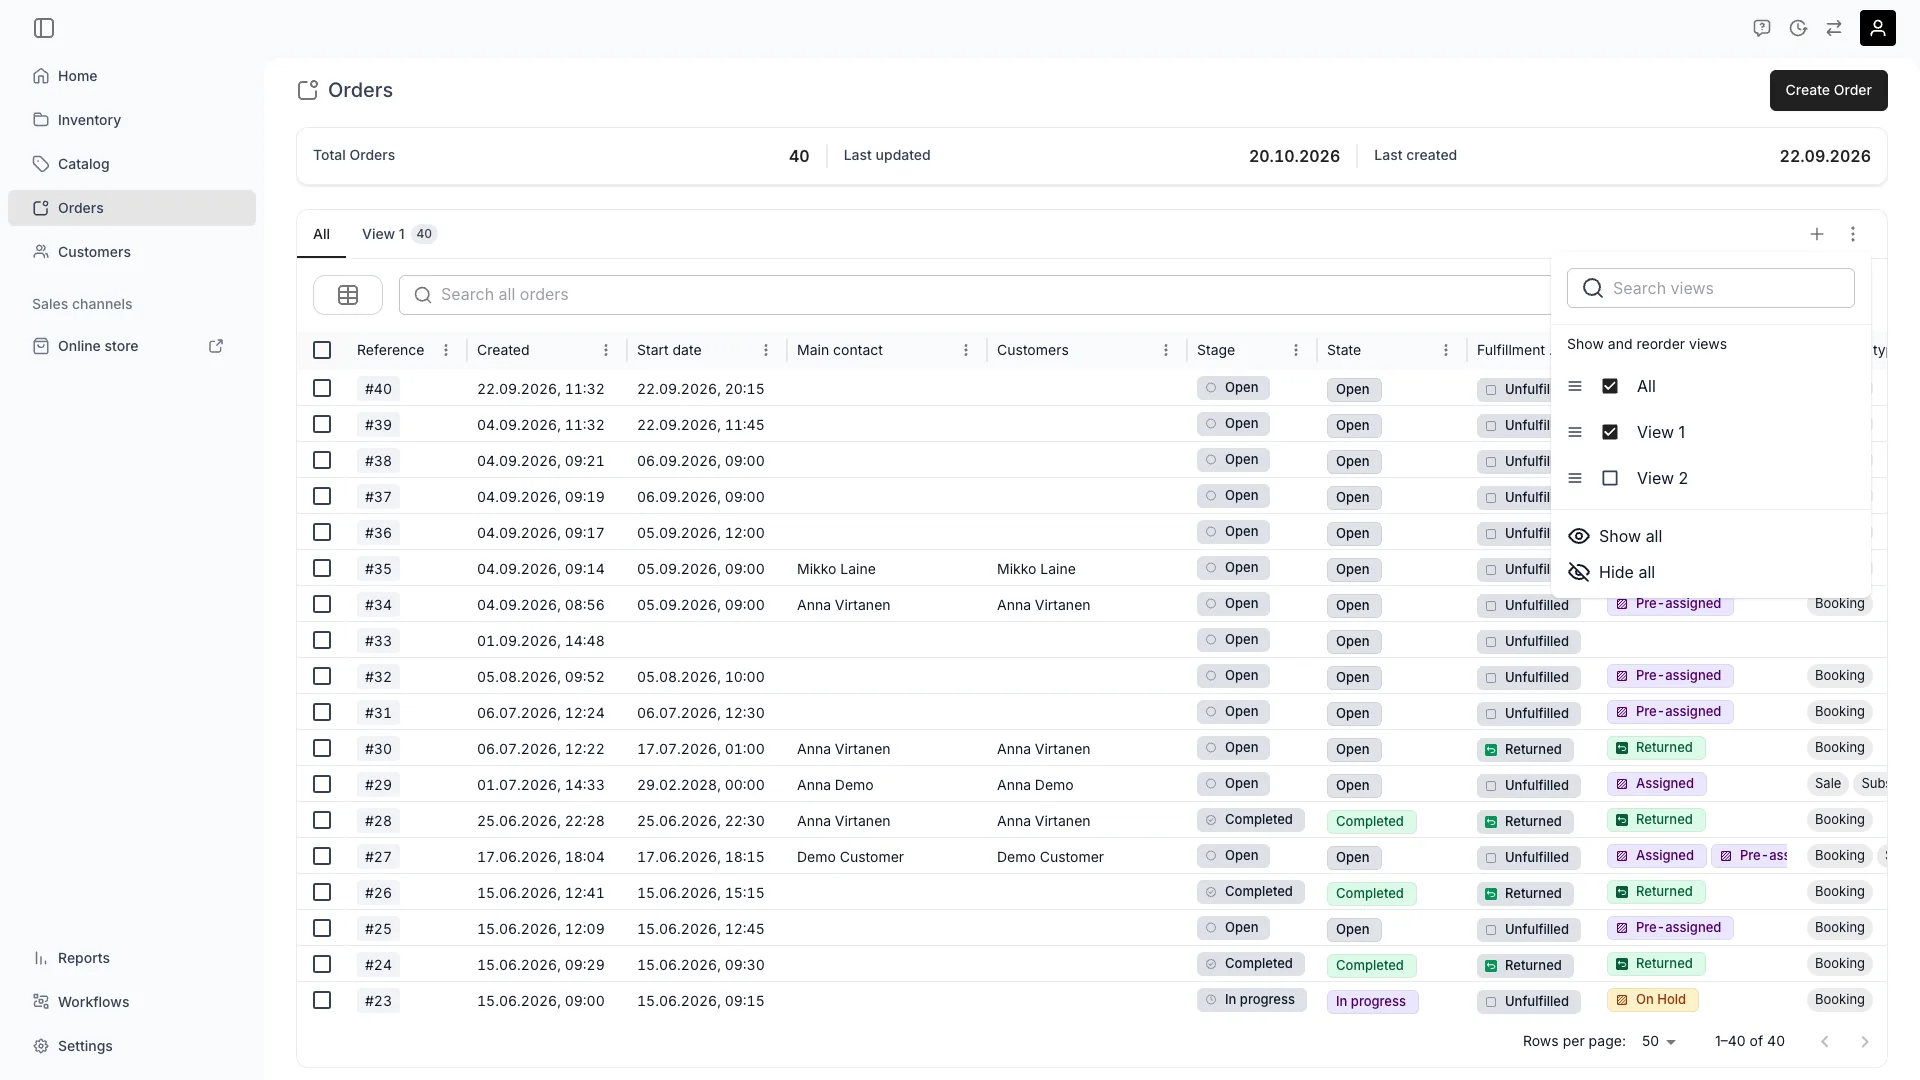Viewport: 1920px width, 1080px height.
Task: Select all orders with header checkbox
Action: click(322, 350)
